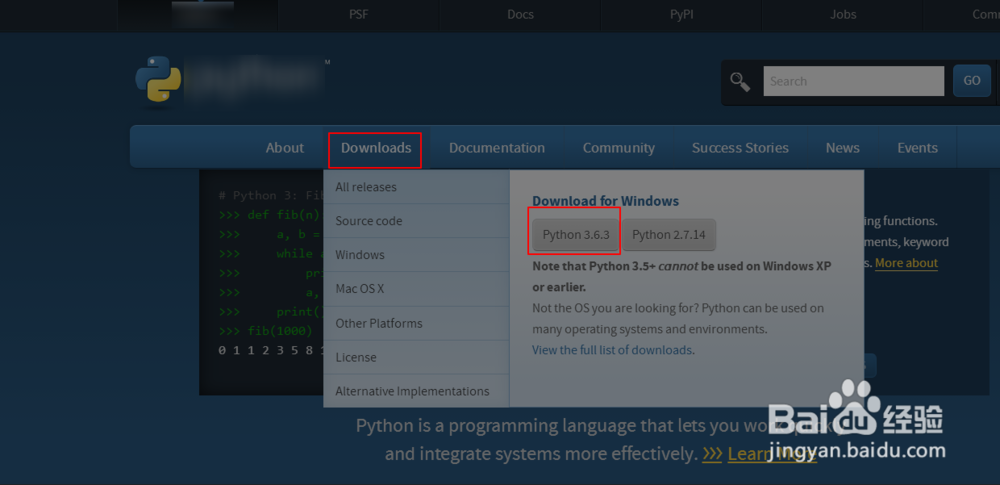Open the Jobs top bar tab
Image resolution: width=1000 pixels, height=485 pixels.
[x=842, y=14]
